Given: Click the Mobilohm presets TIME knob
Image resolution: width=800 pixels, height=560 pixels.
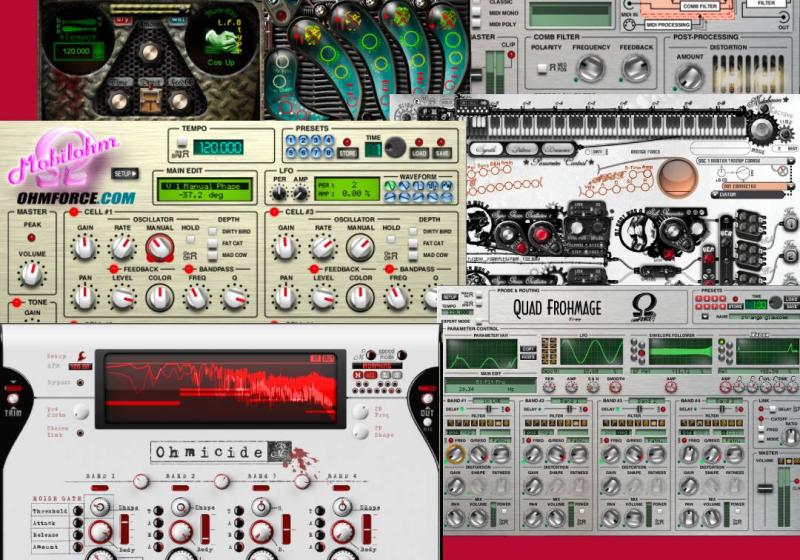Looking at the screenshot, I should 395,147.
